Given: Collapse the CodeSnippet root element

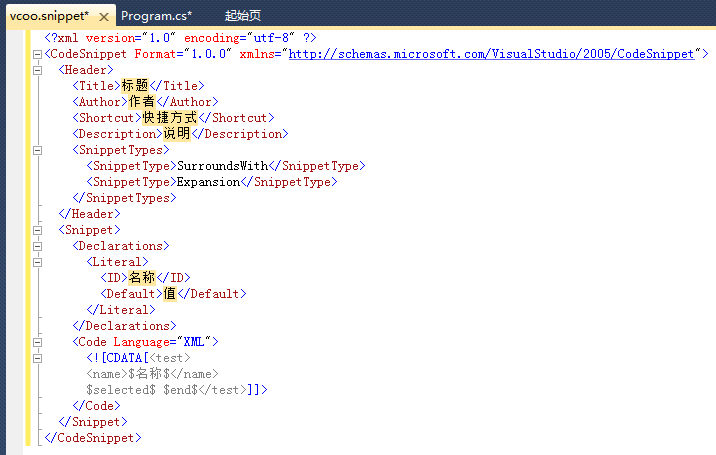Looking at the screenshot, I should click(38, 54).
